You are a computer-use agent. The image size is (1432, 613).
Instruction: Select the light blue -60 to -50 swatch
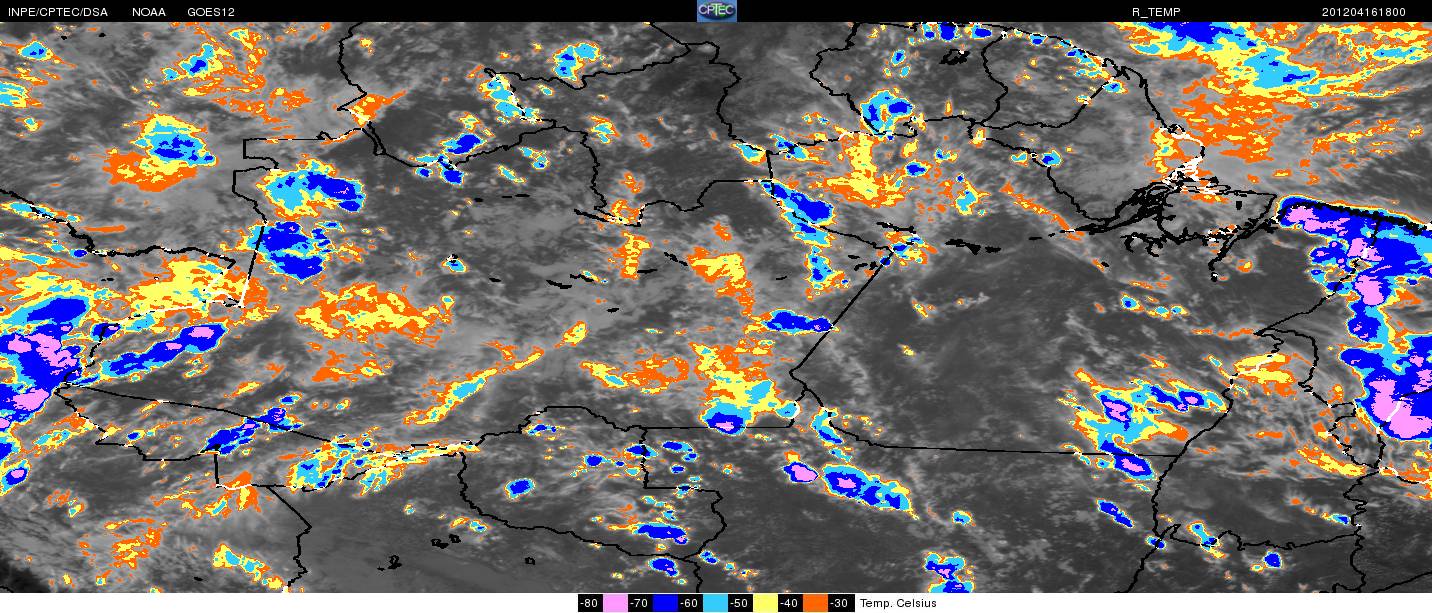(715, 603)
